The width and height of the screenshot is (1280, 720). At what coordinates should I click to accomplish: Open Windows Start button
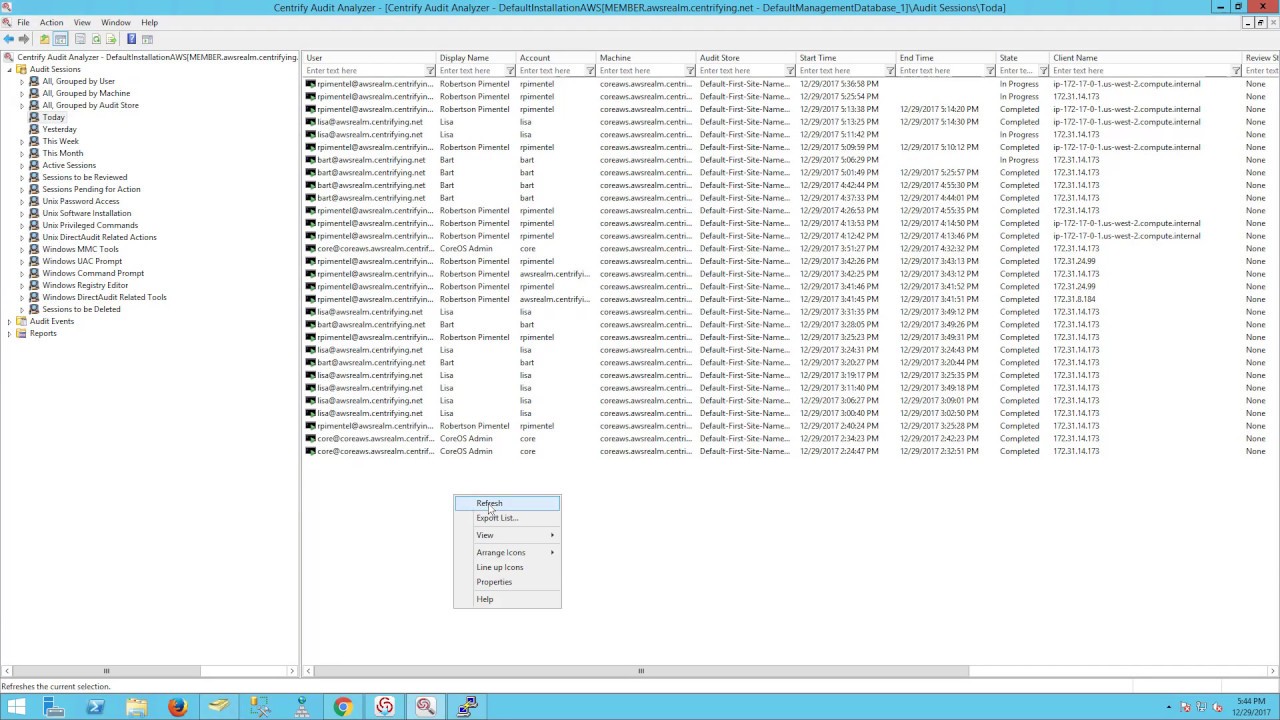tap(16, 707)
